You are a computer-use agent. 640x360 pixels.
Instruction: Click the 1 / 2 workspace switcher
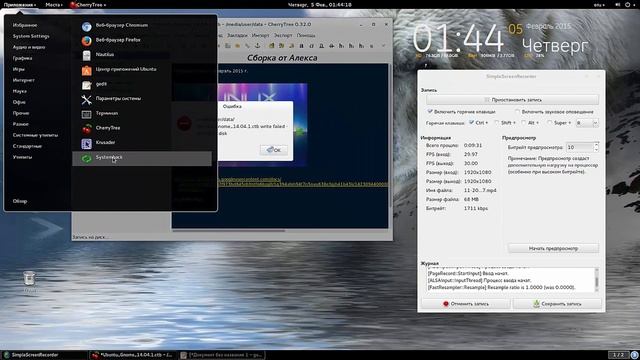tap(618, 355)
